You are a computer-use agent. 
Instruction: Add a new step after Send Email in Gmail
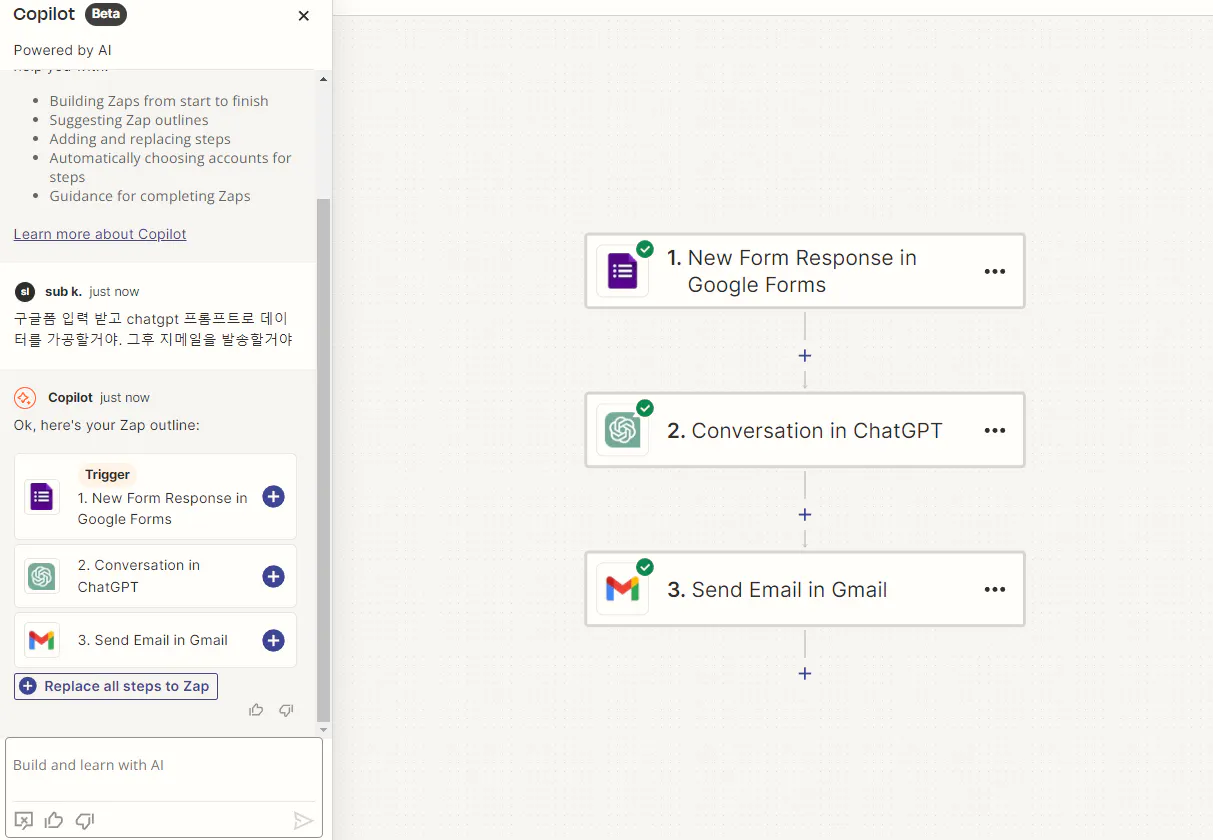pyautogui.click(x=805, y=673)
